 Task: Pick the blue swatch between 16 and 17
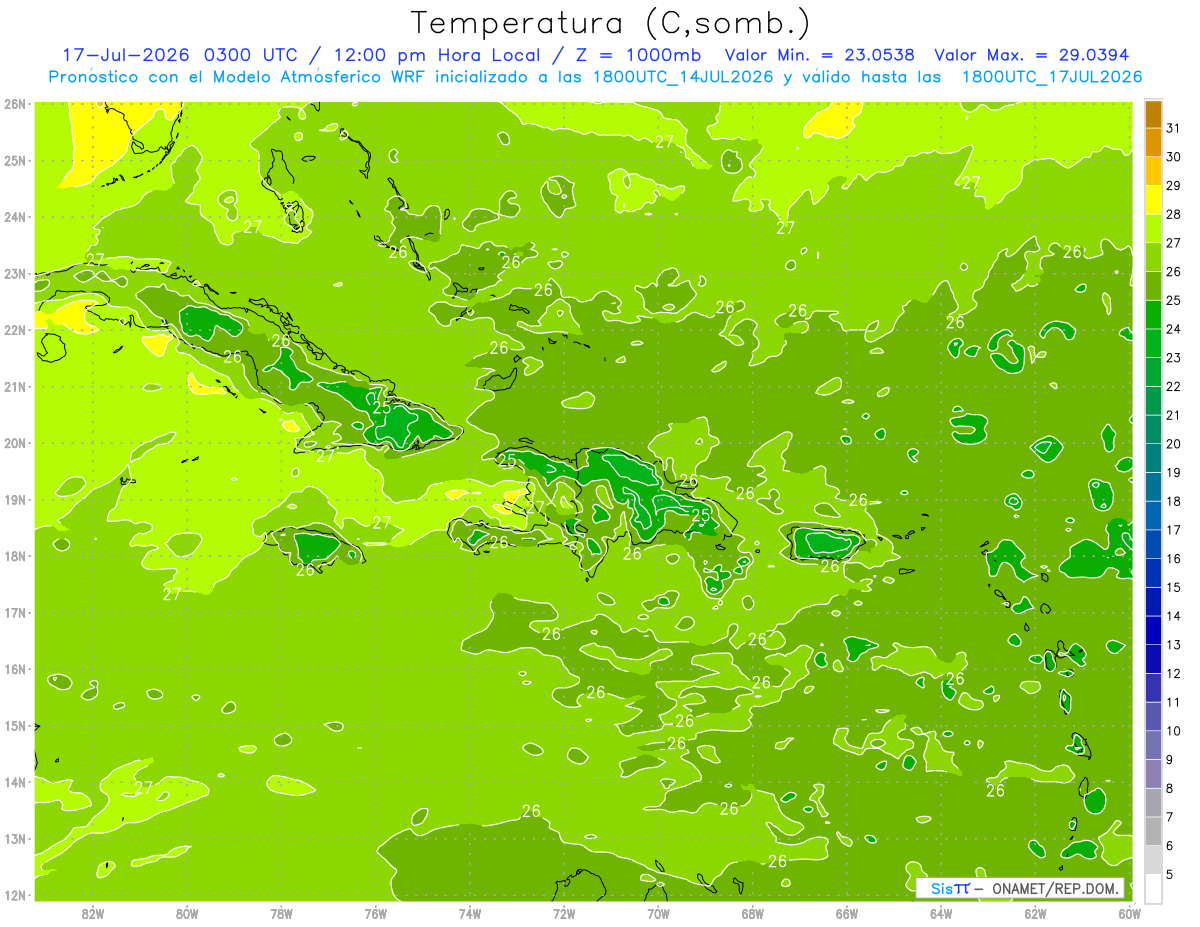(x=1153, y=544)
